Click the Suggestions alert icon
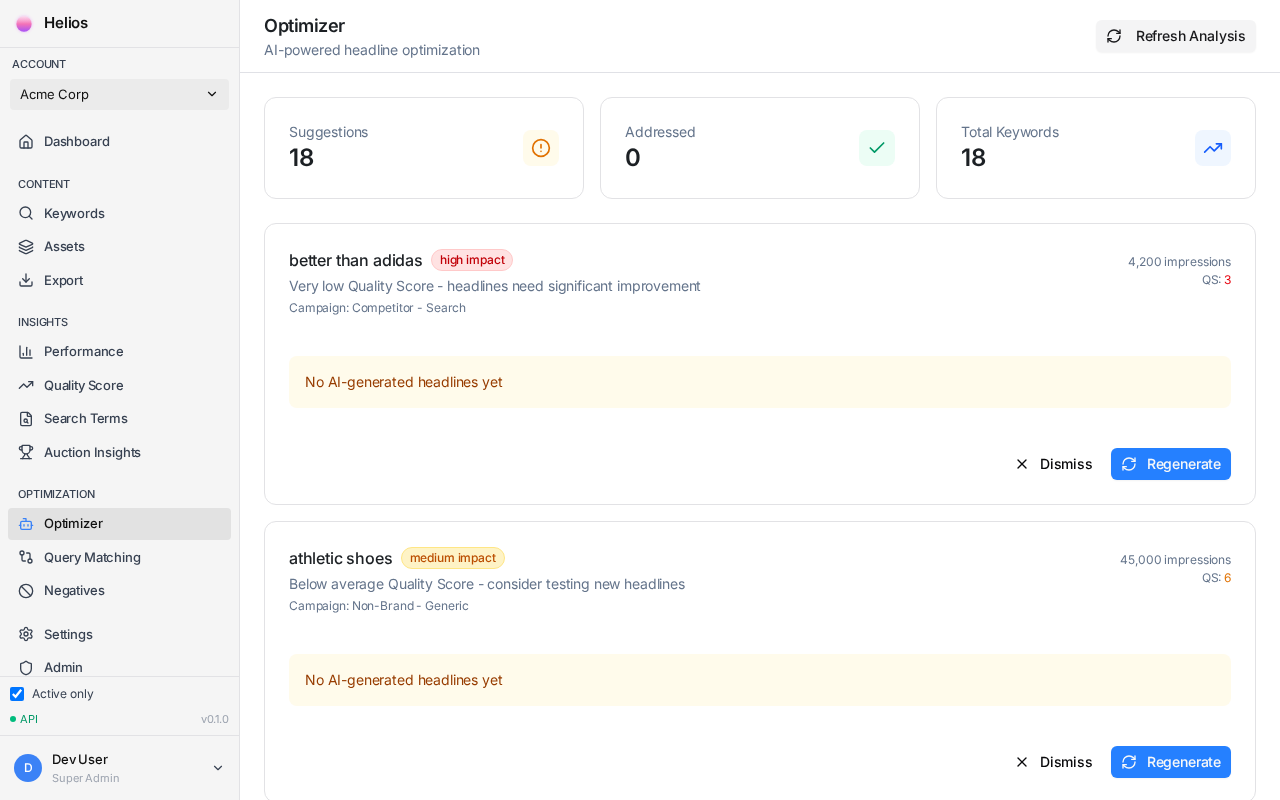The image size is (1280, 800). (x=541, y=148)
